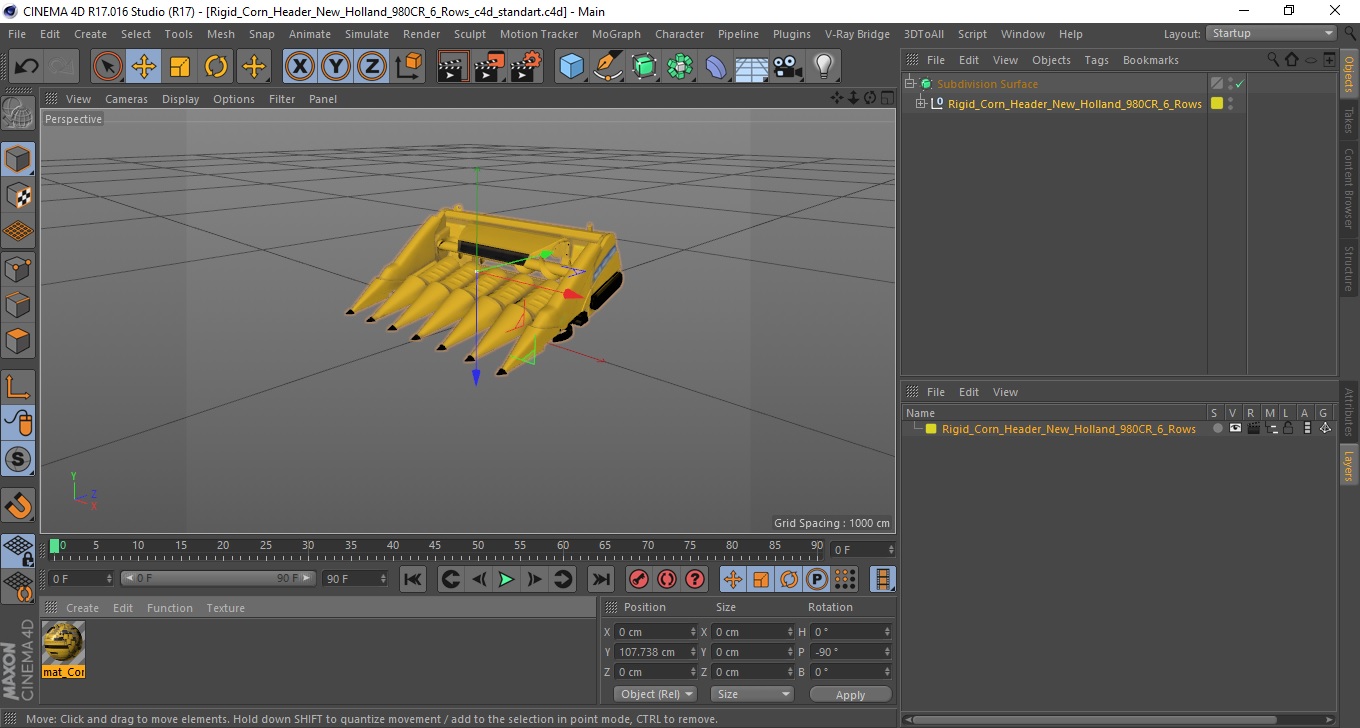The height and width of the screenshot is (728, 1360).
Task: Step the end frame 90 F spinner
Action: tap(383, 579)
